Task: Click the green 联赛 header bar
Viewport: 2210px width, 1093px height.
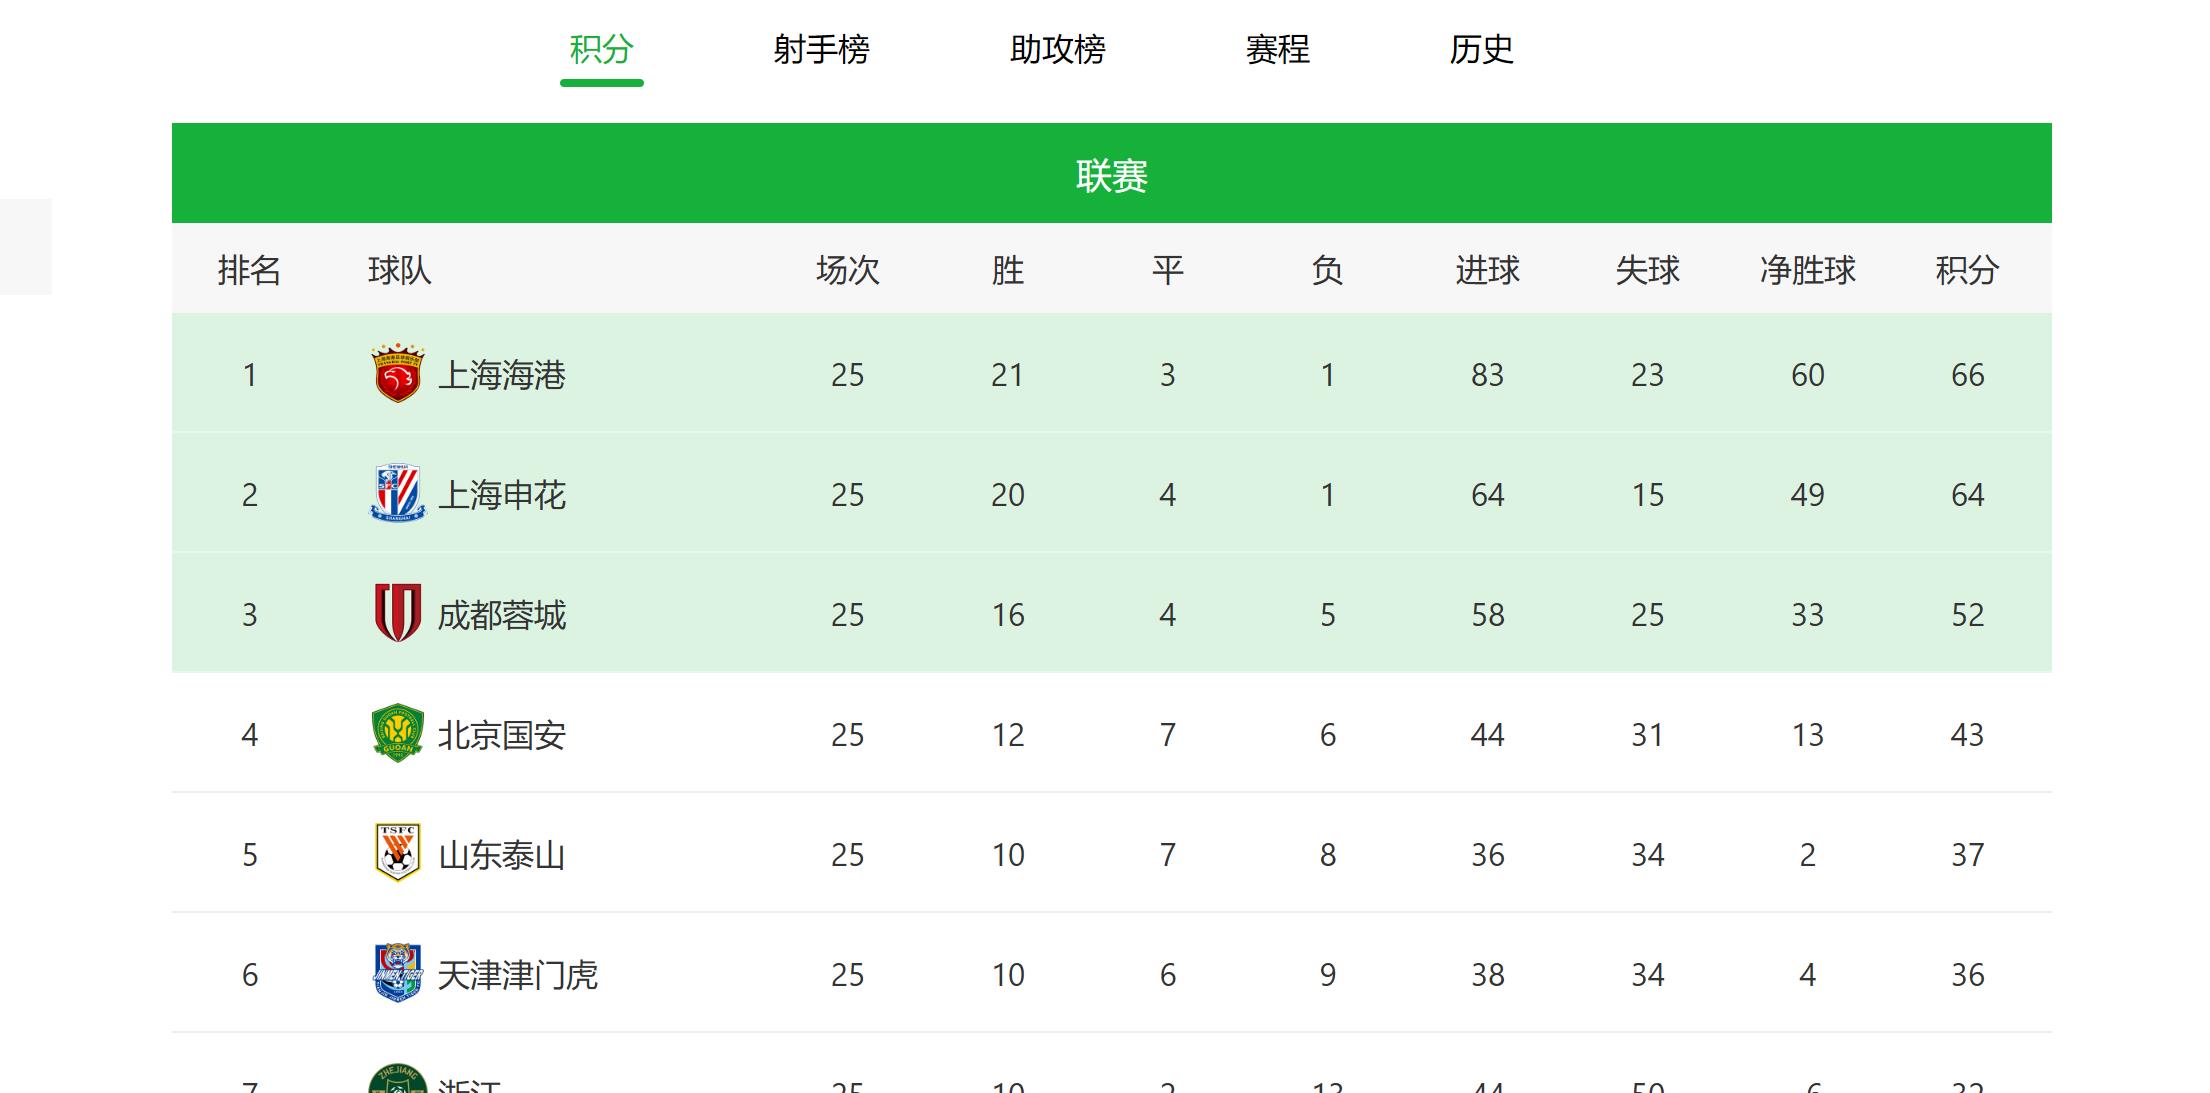Action: click(1112, 173)
